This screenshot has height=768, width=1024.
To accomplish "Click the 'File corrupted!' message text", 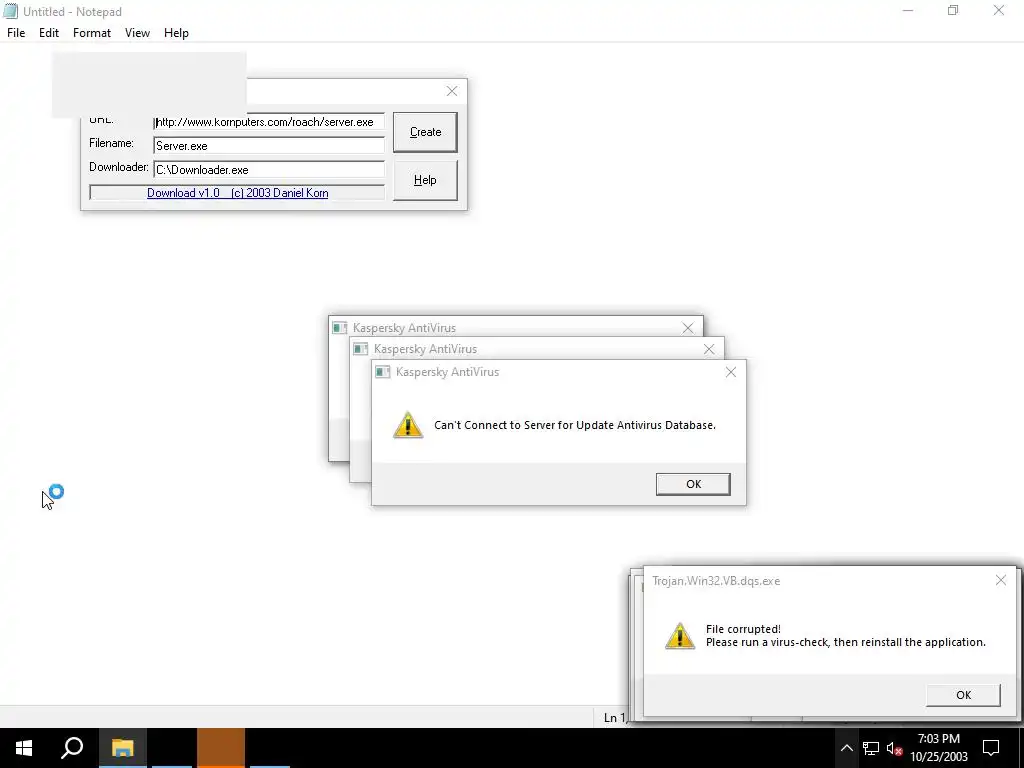I will (x=743, y=629).
